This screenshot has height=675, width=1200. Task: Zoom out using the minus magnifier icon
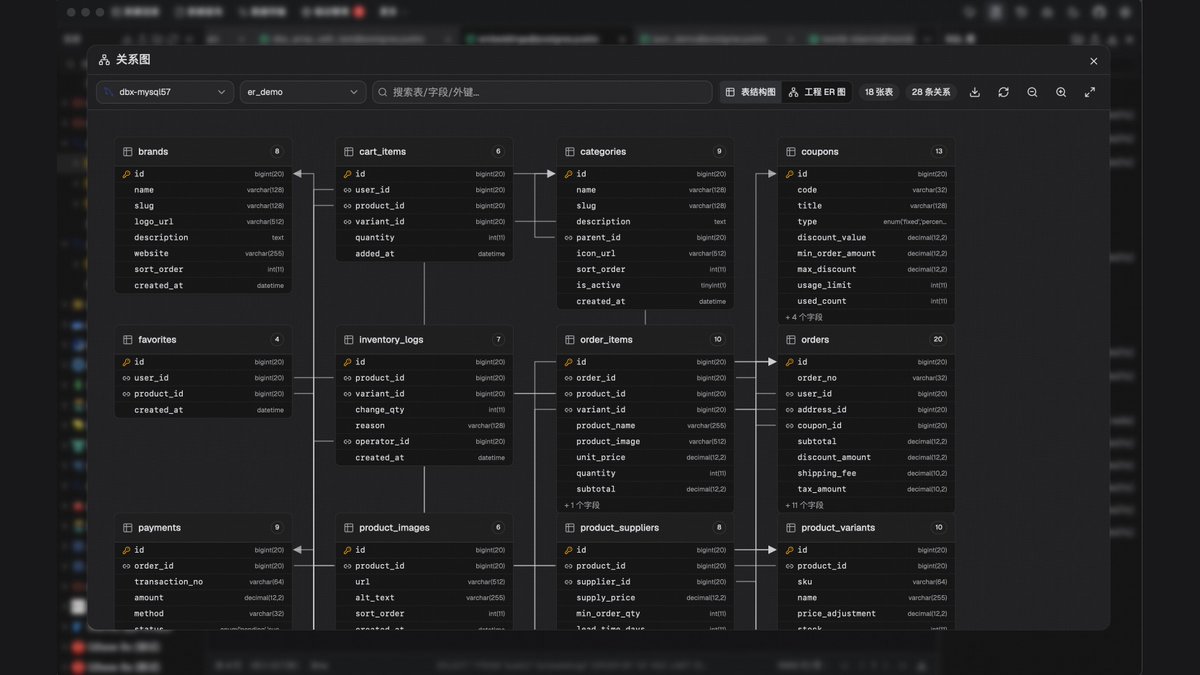tap(1032, 92)
